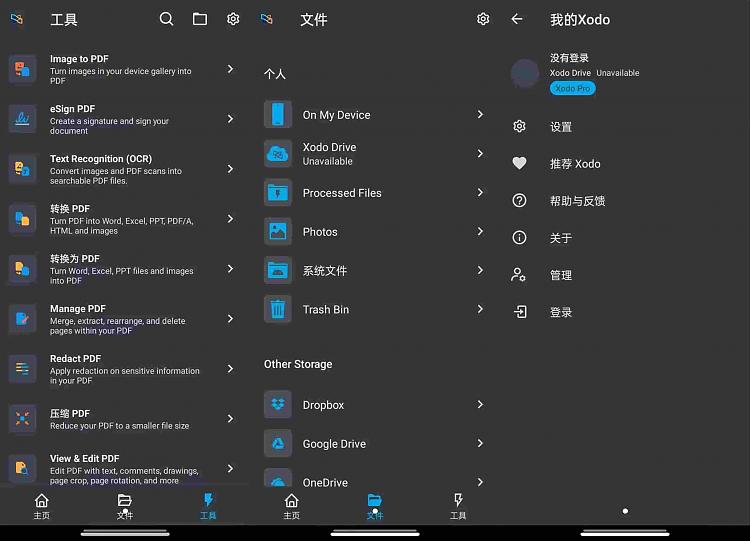Open 关于 entry
The width and height of the screenshot is (750, 541).
[625, 238]
